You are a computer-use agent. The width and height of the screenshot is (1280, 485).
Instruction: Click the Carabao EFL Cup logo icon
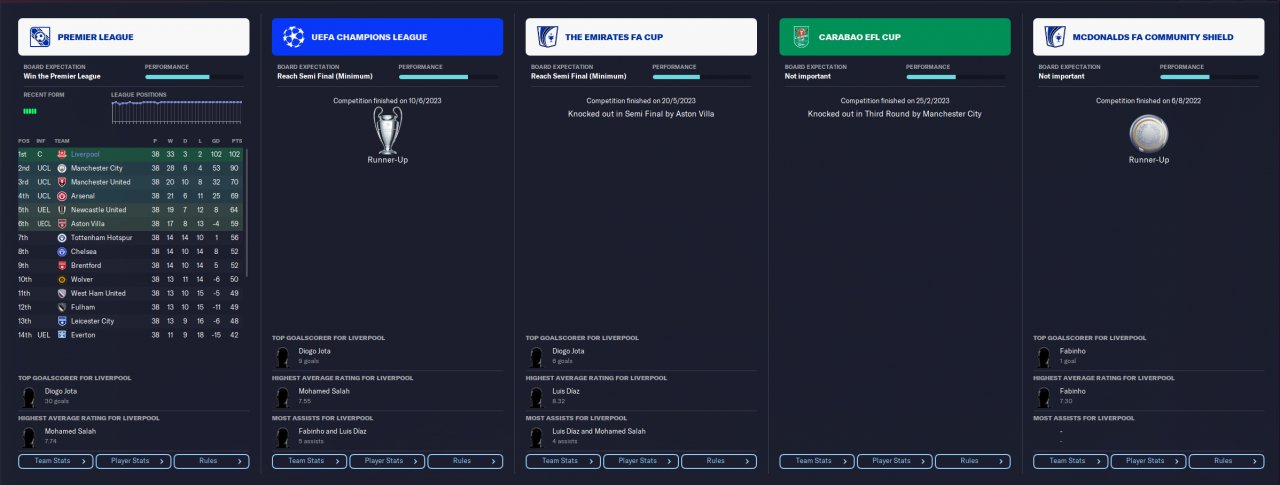[802, 37]
